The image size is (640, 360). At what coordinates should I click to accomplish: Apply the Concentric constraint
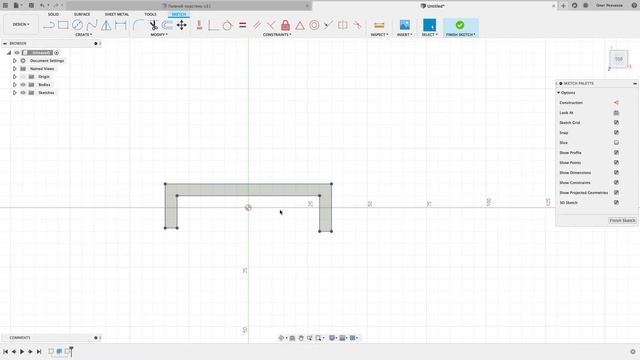coord(314,25)
